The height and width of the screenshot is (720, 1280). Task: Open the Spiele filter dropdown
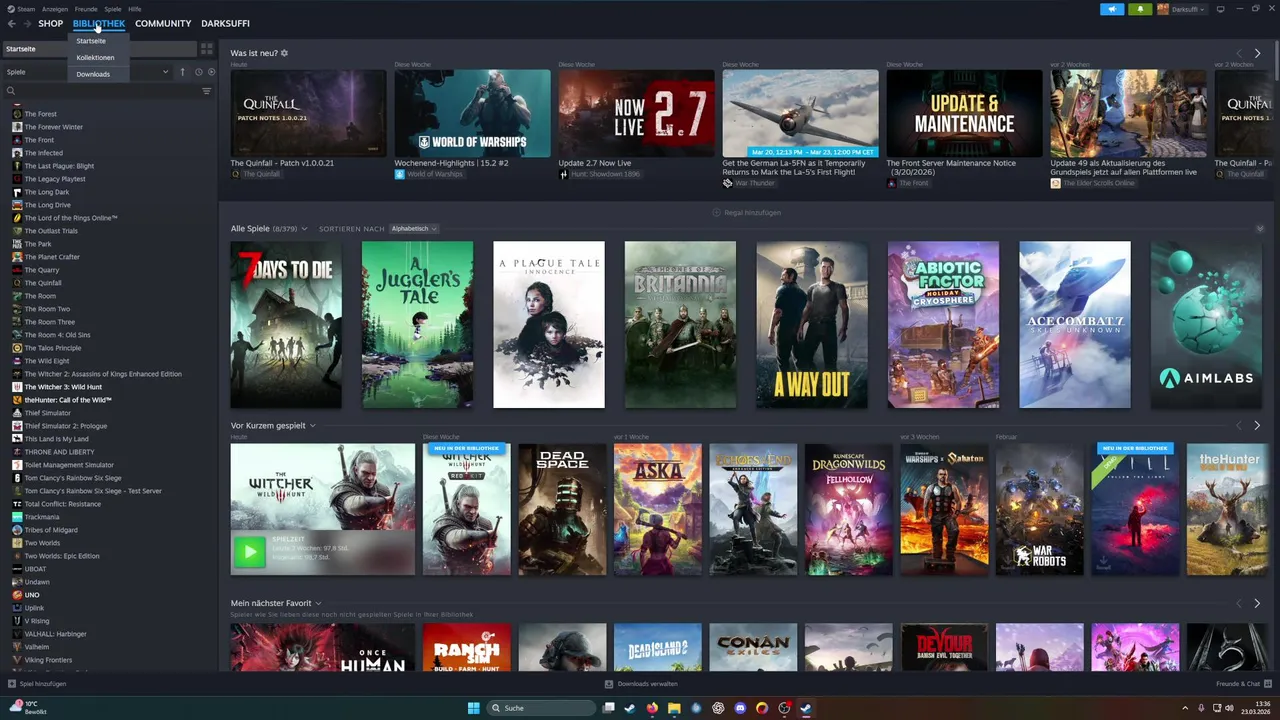(87, 72)
